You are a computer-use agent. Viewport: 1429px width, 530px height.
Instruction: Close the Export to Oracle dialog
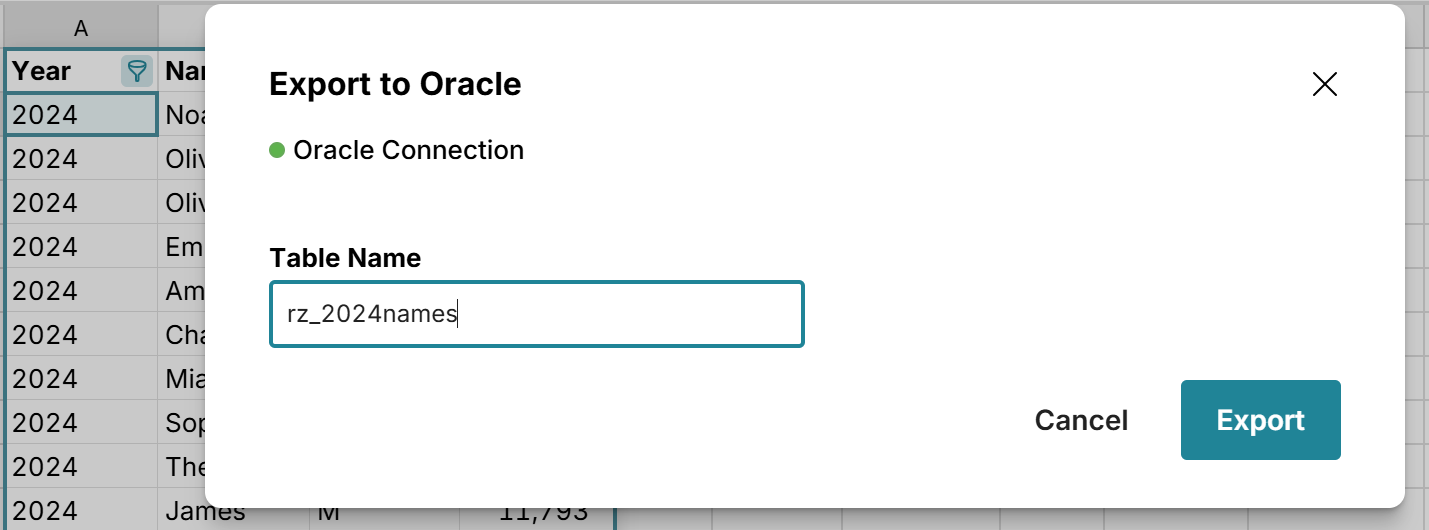click(x=1324, y=84)
